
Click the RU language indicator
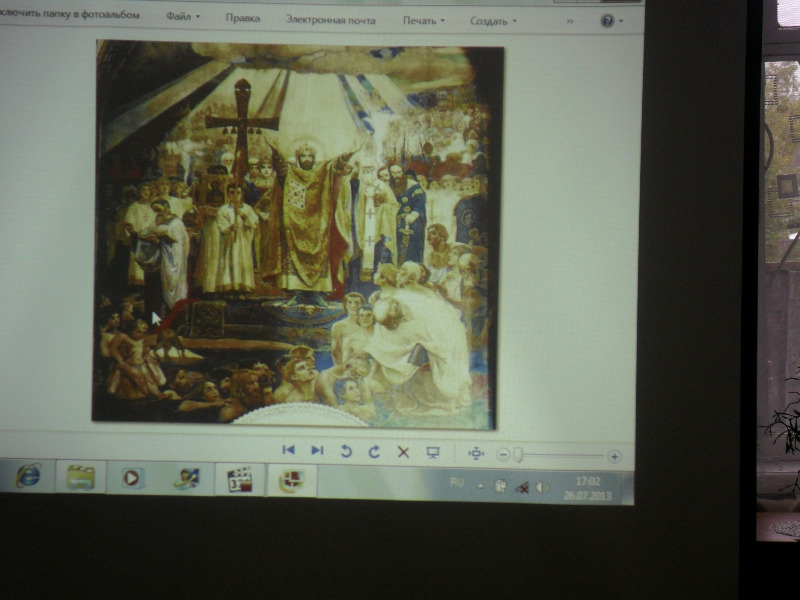(x=457, y=482)
